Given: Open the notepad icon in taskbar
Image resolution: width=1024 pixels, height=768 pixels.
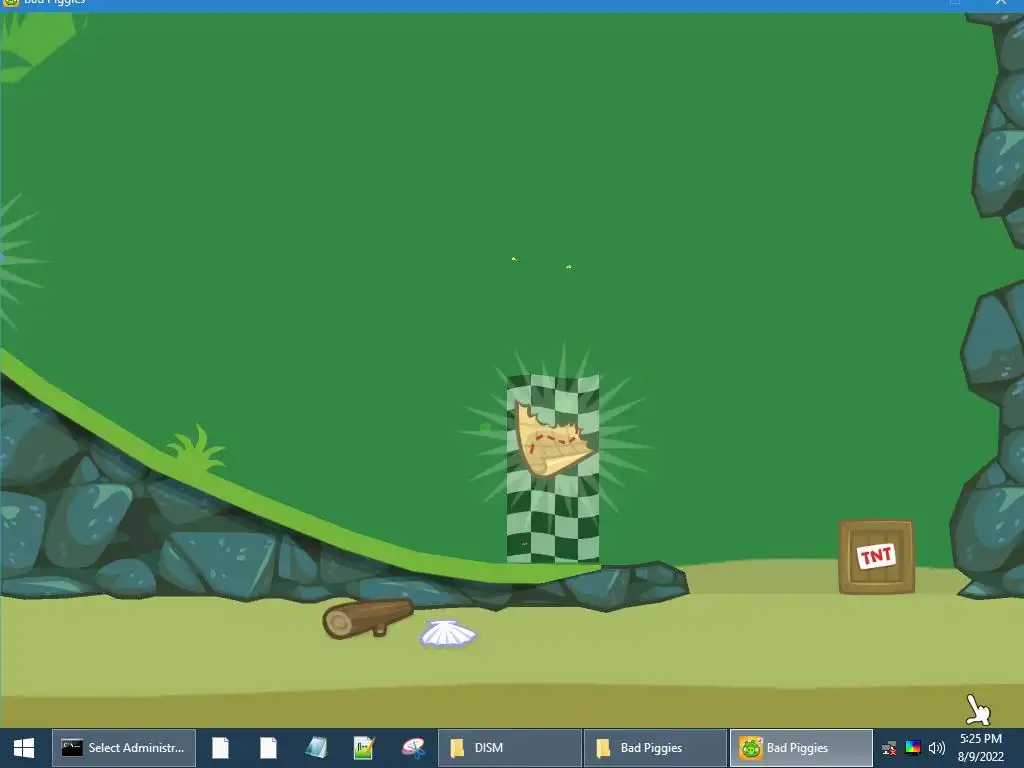Looking at the screenshot, I should pos(316,748).
